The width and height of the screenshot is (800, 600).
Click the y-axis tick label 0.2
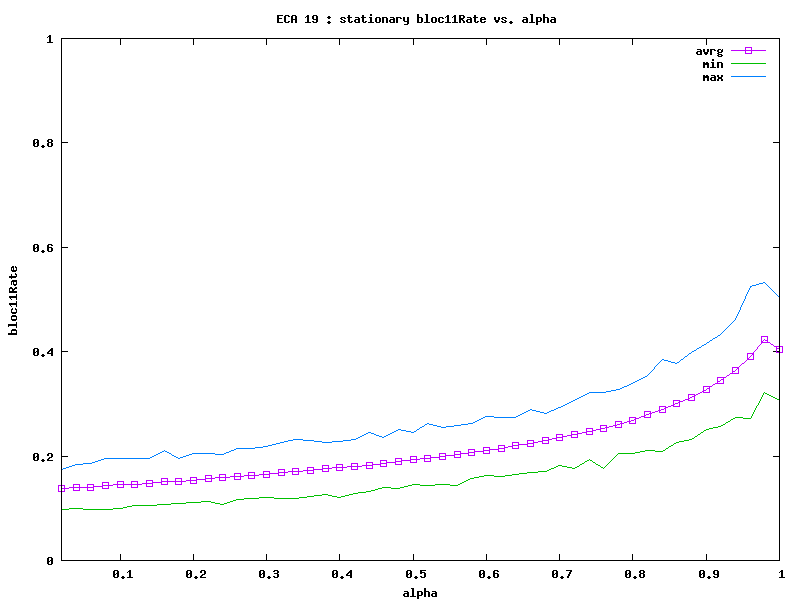[x=42, y=457]
